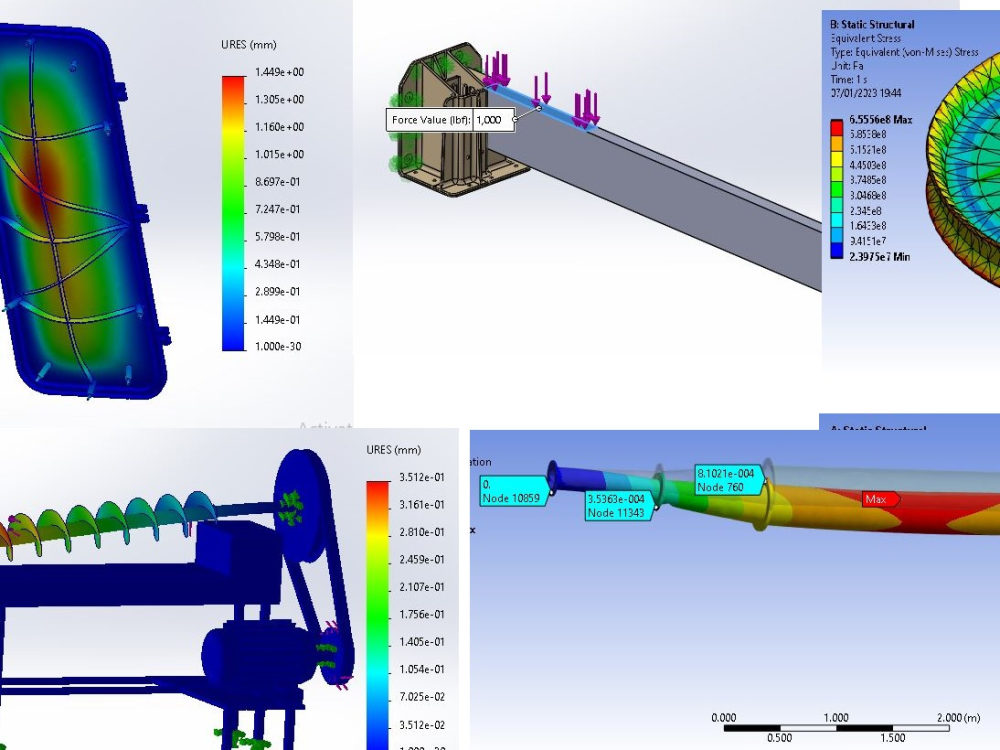Viewport: 1000px width, 750px height.
Task: Click the 1.160e+00 legend value
Action: (x=279, y=127)
